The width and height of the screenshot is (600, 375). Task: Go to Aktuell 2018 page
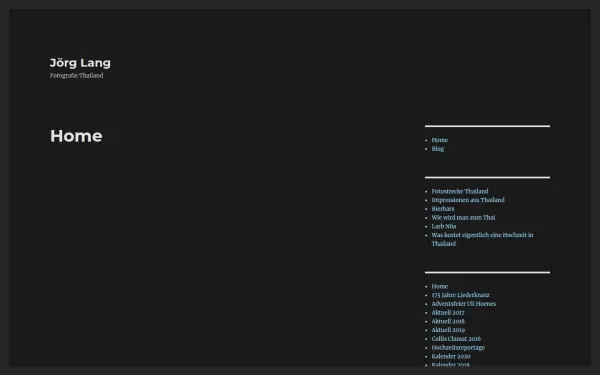[448, 321]
